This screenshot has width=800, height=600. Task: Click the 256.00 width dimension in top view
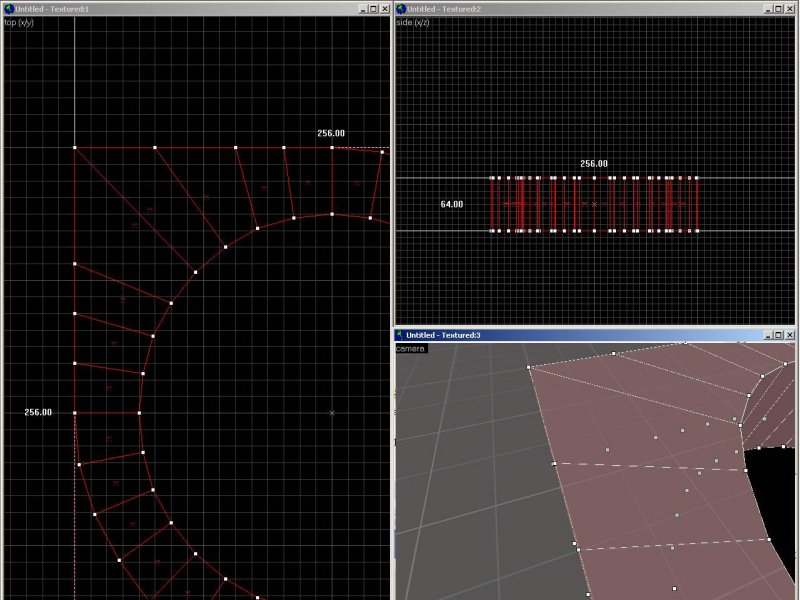coord(331,133)
